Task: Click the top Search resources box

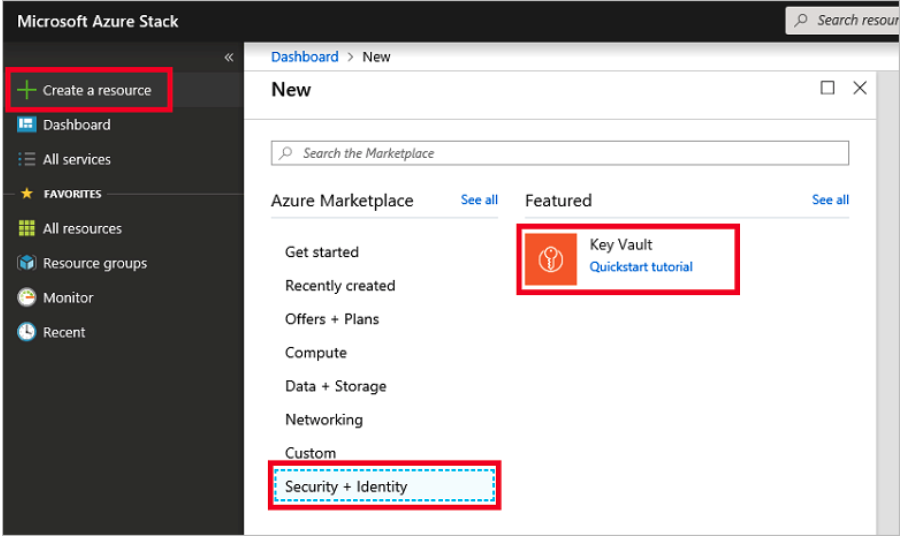Action: 850,20
